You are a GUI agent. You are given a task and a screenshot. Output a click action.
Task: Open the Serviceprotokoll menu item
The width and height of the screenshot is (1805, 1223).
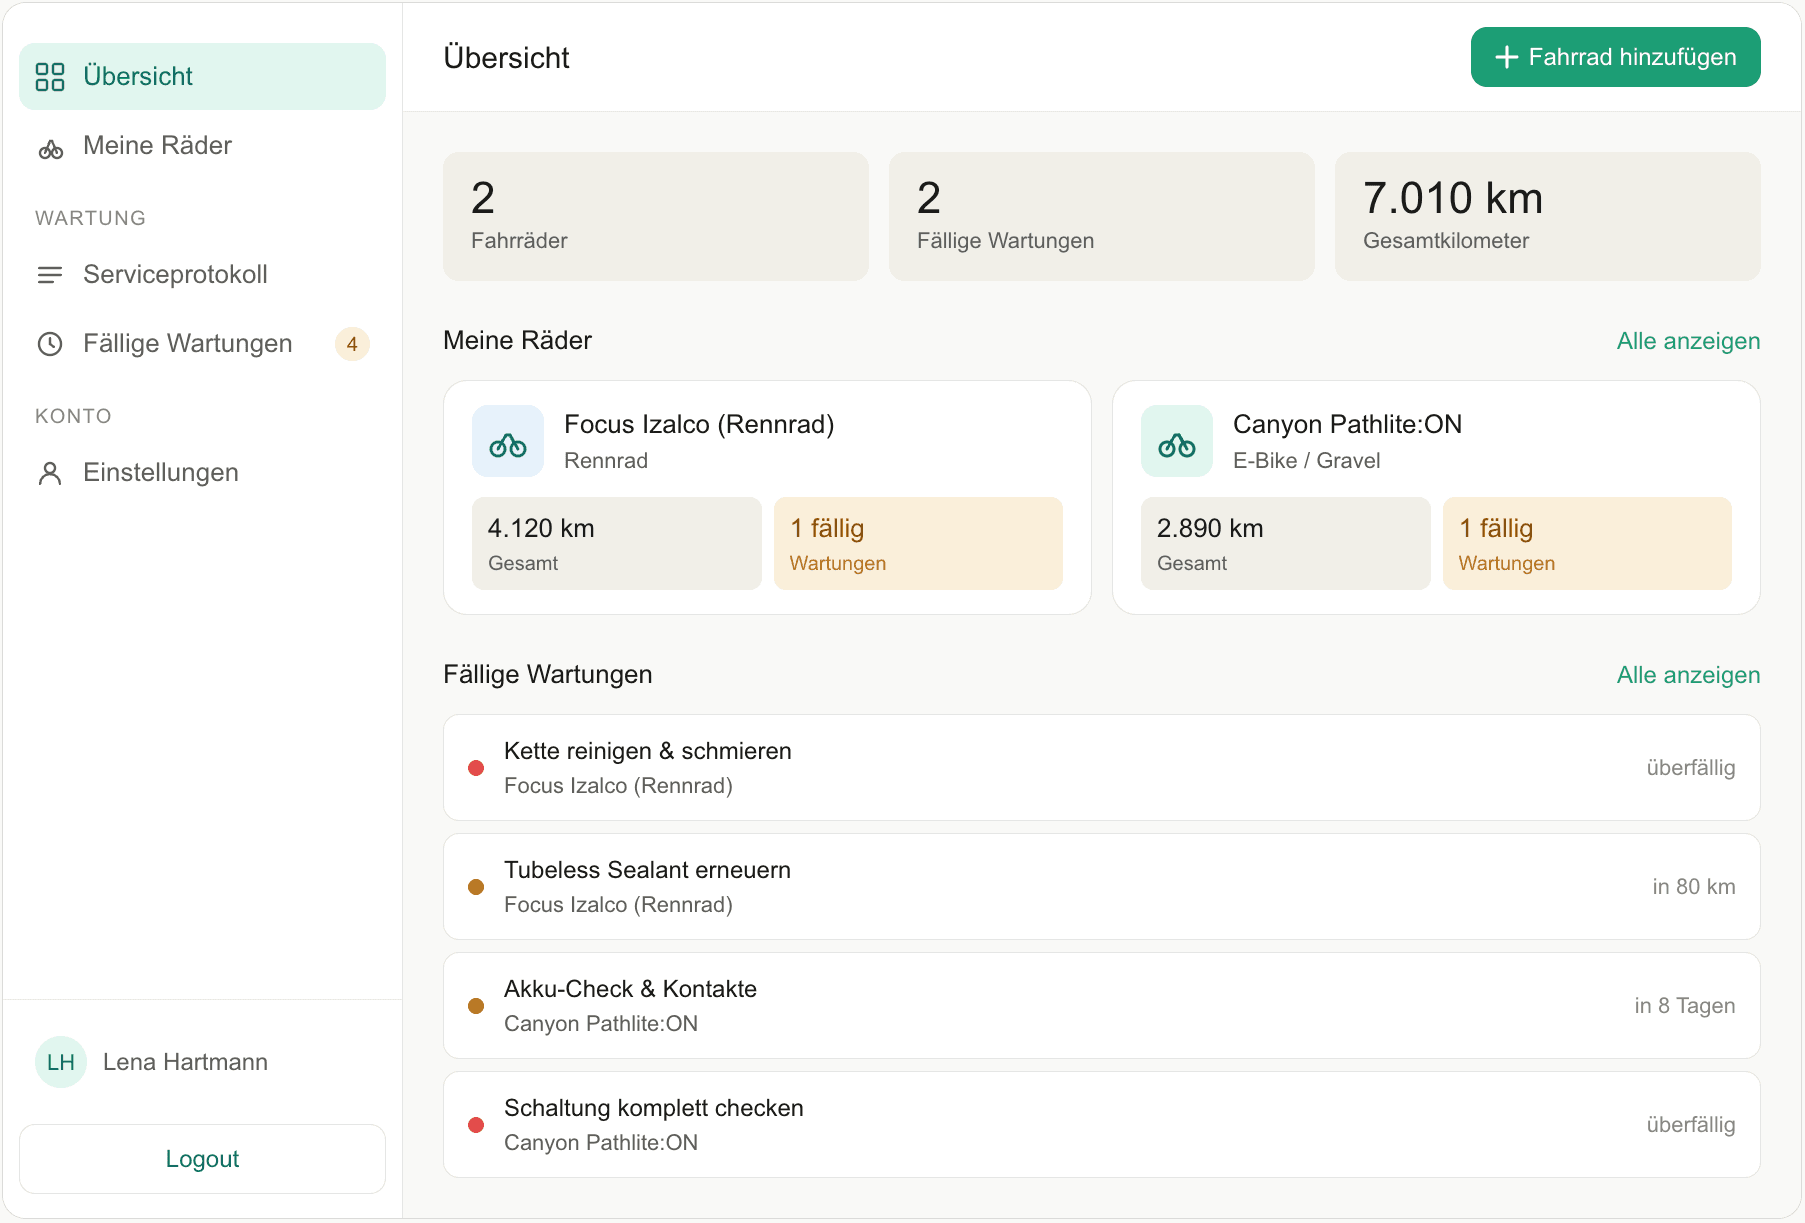point(175,275)
